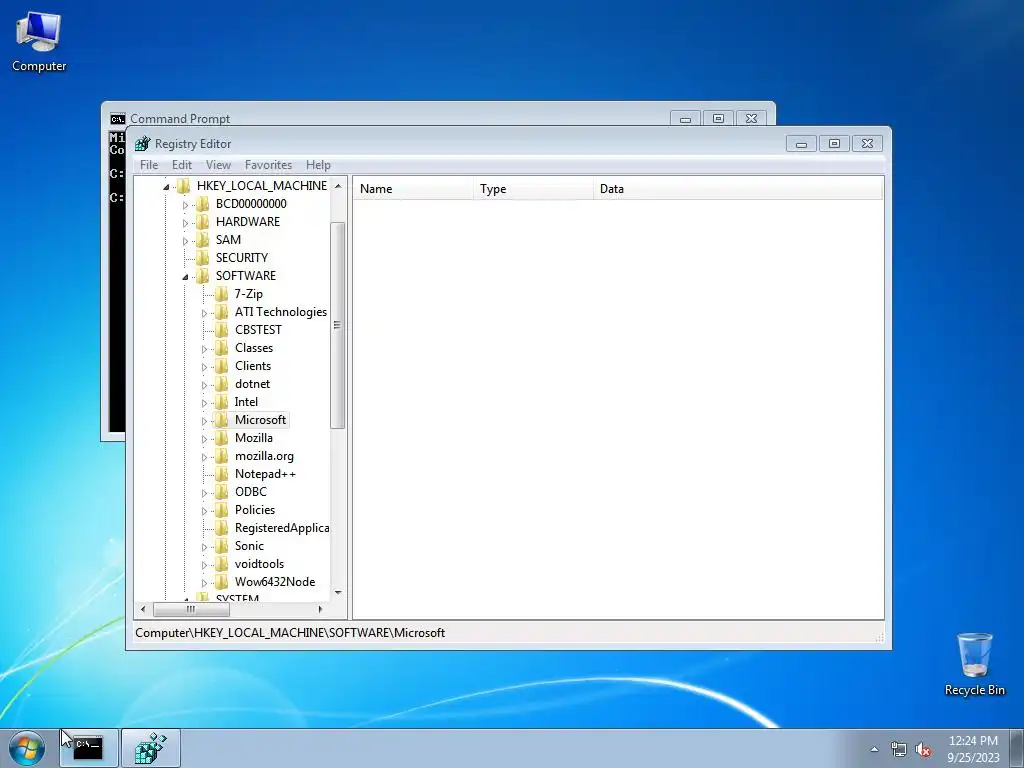Click the Registry Editor title bar icon
The image size is (1024, 768).
(142, 144)
